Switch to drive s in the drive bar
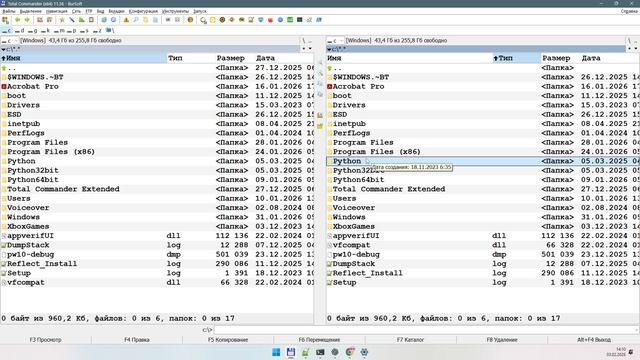The width and height of the screenshot is (640, 360). [x=84, y=31]
